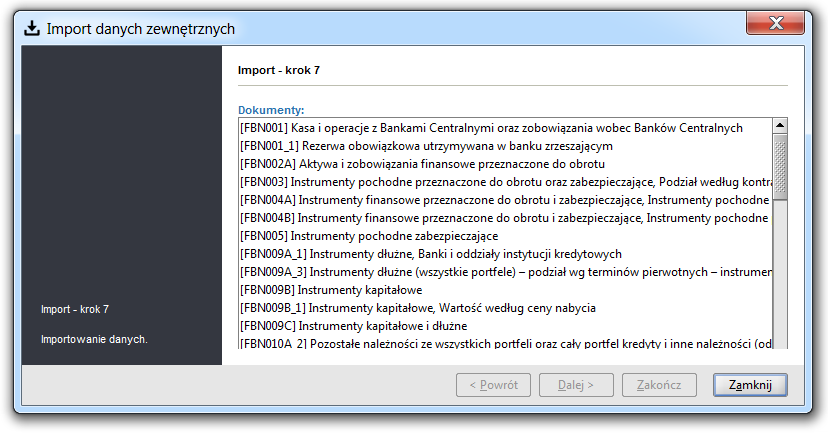Select the [FBN009A_3] Instrumenty dłużne row
The image size is (828, 436).
(x=505, y=271)
